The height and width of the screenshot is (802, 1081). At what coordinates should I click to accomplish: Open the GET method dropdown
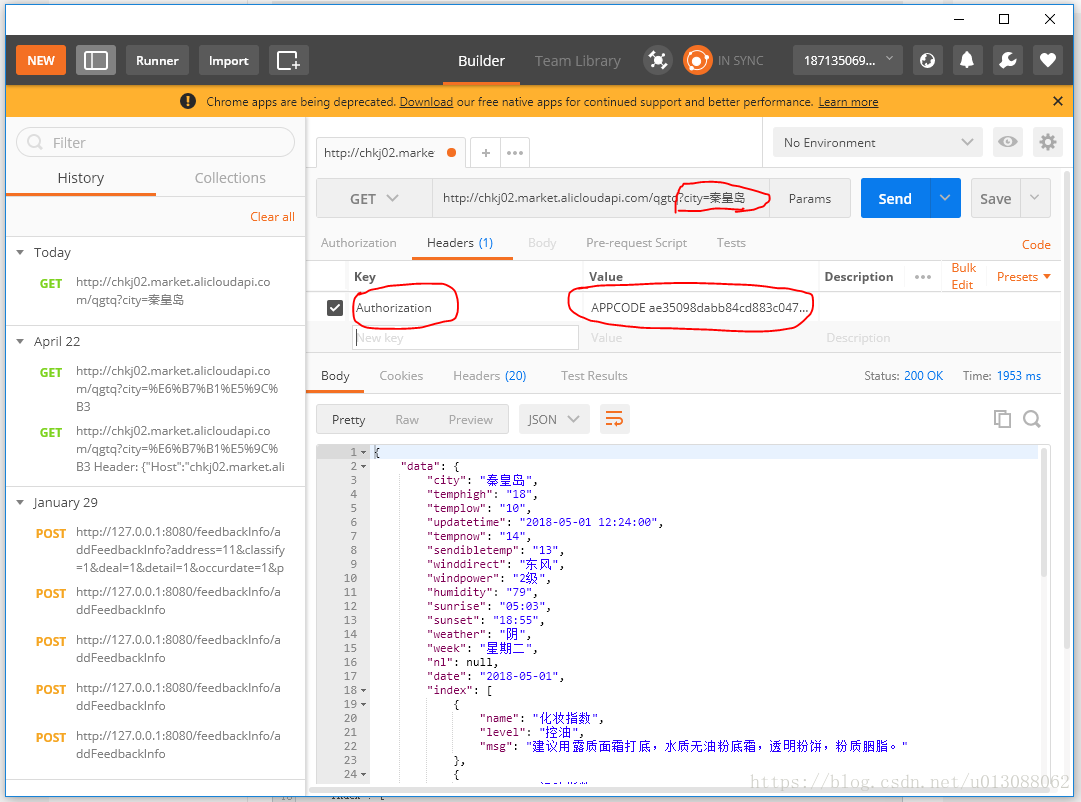pos(374,198)
